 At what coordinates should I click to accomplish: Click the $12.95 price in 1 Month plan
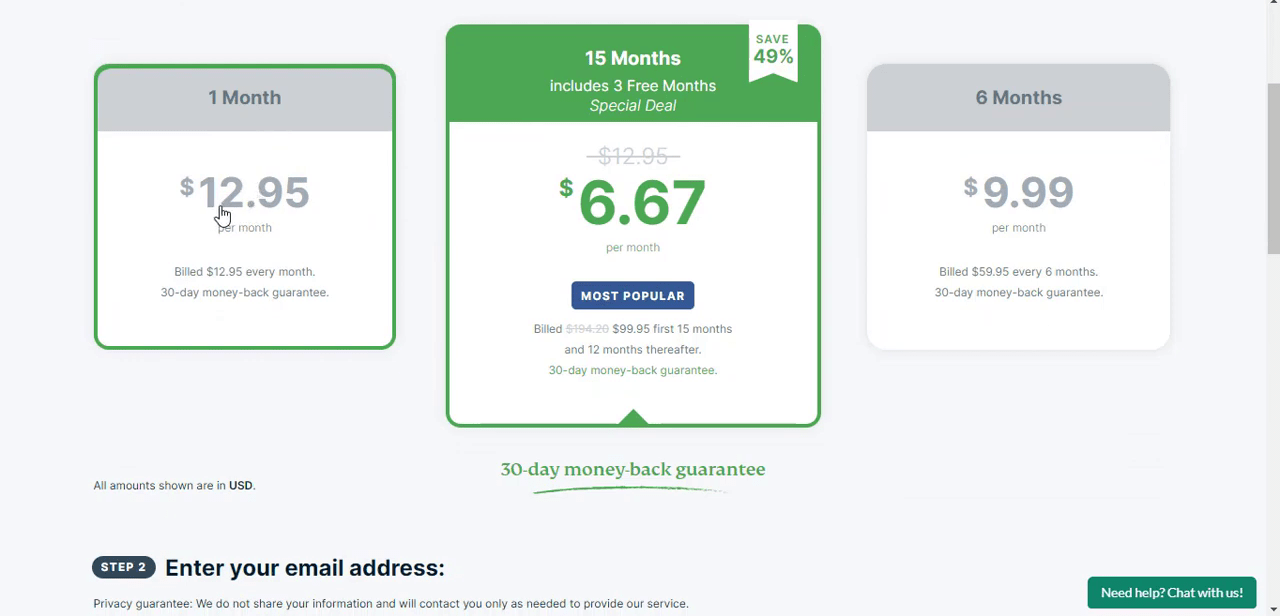tap(245, 192)
